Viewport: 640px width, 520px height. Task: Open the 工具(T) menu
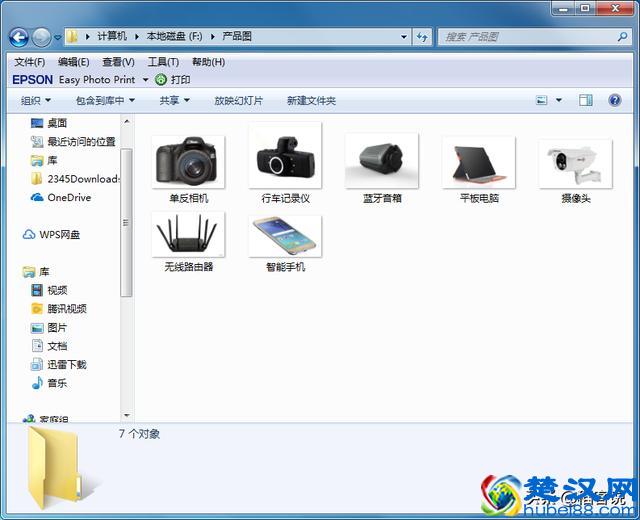click(x=163, y=62)
